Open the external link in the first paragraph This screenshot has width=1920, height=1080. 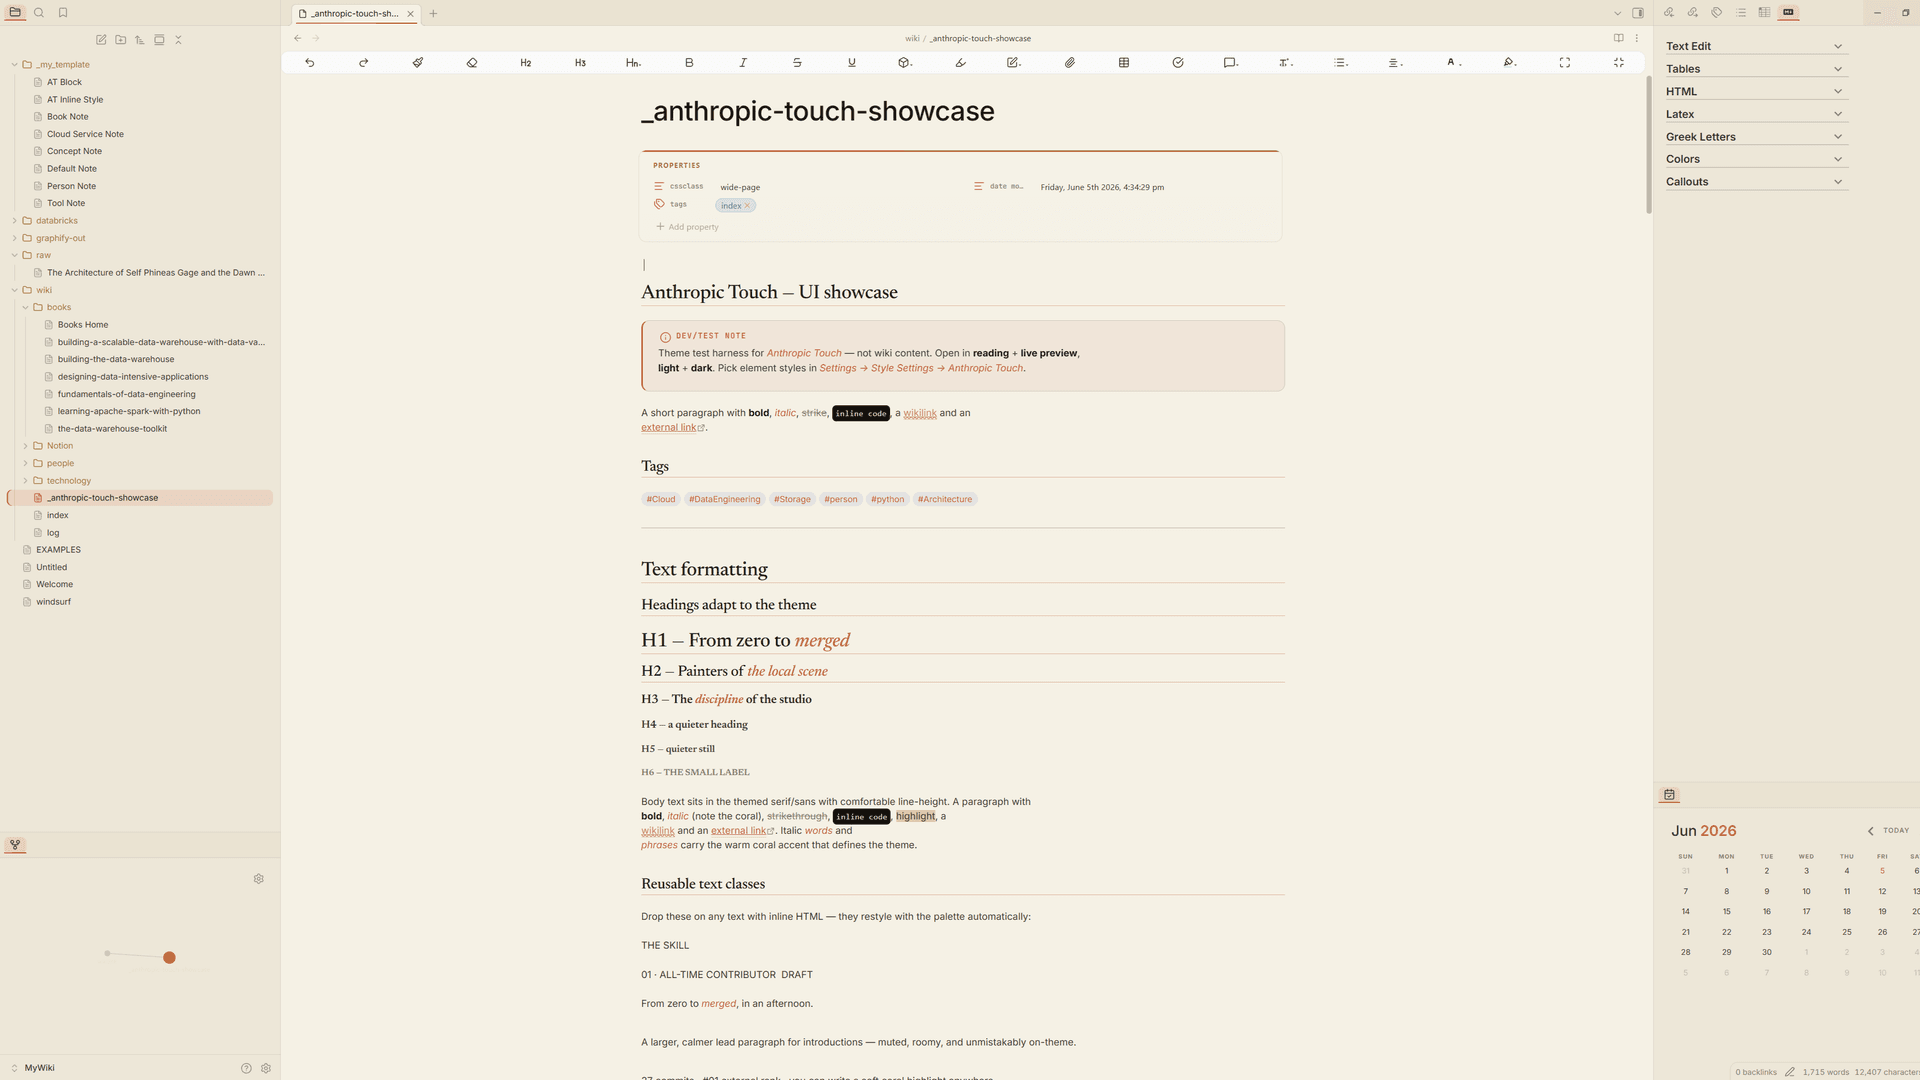673,428
